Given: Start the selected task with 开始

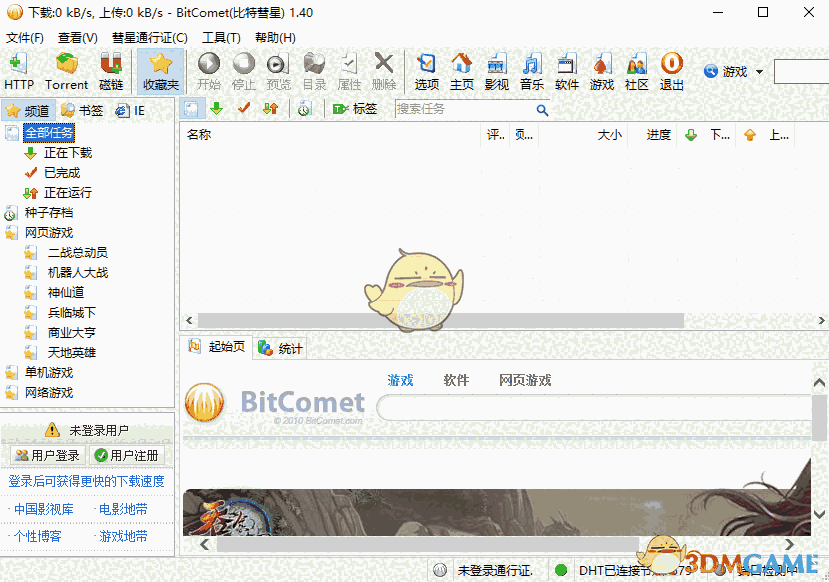Looking at the screenshot, I should coord(211,71).
